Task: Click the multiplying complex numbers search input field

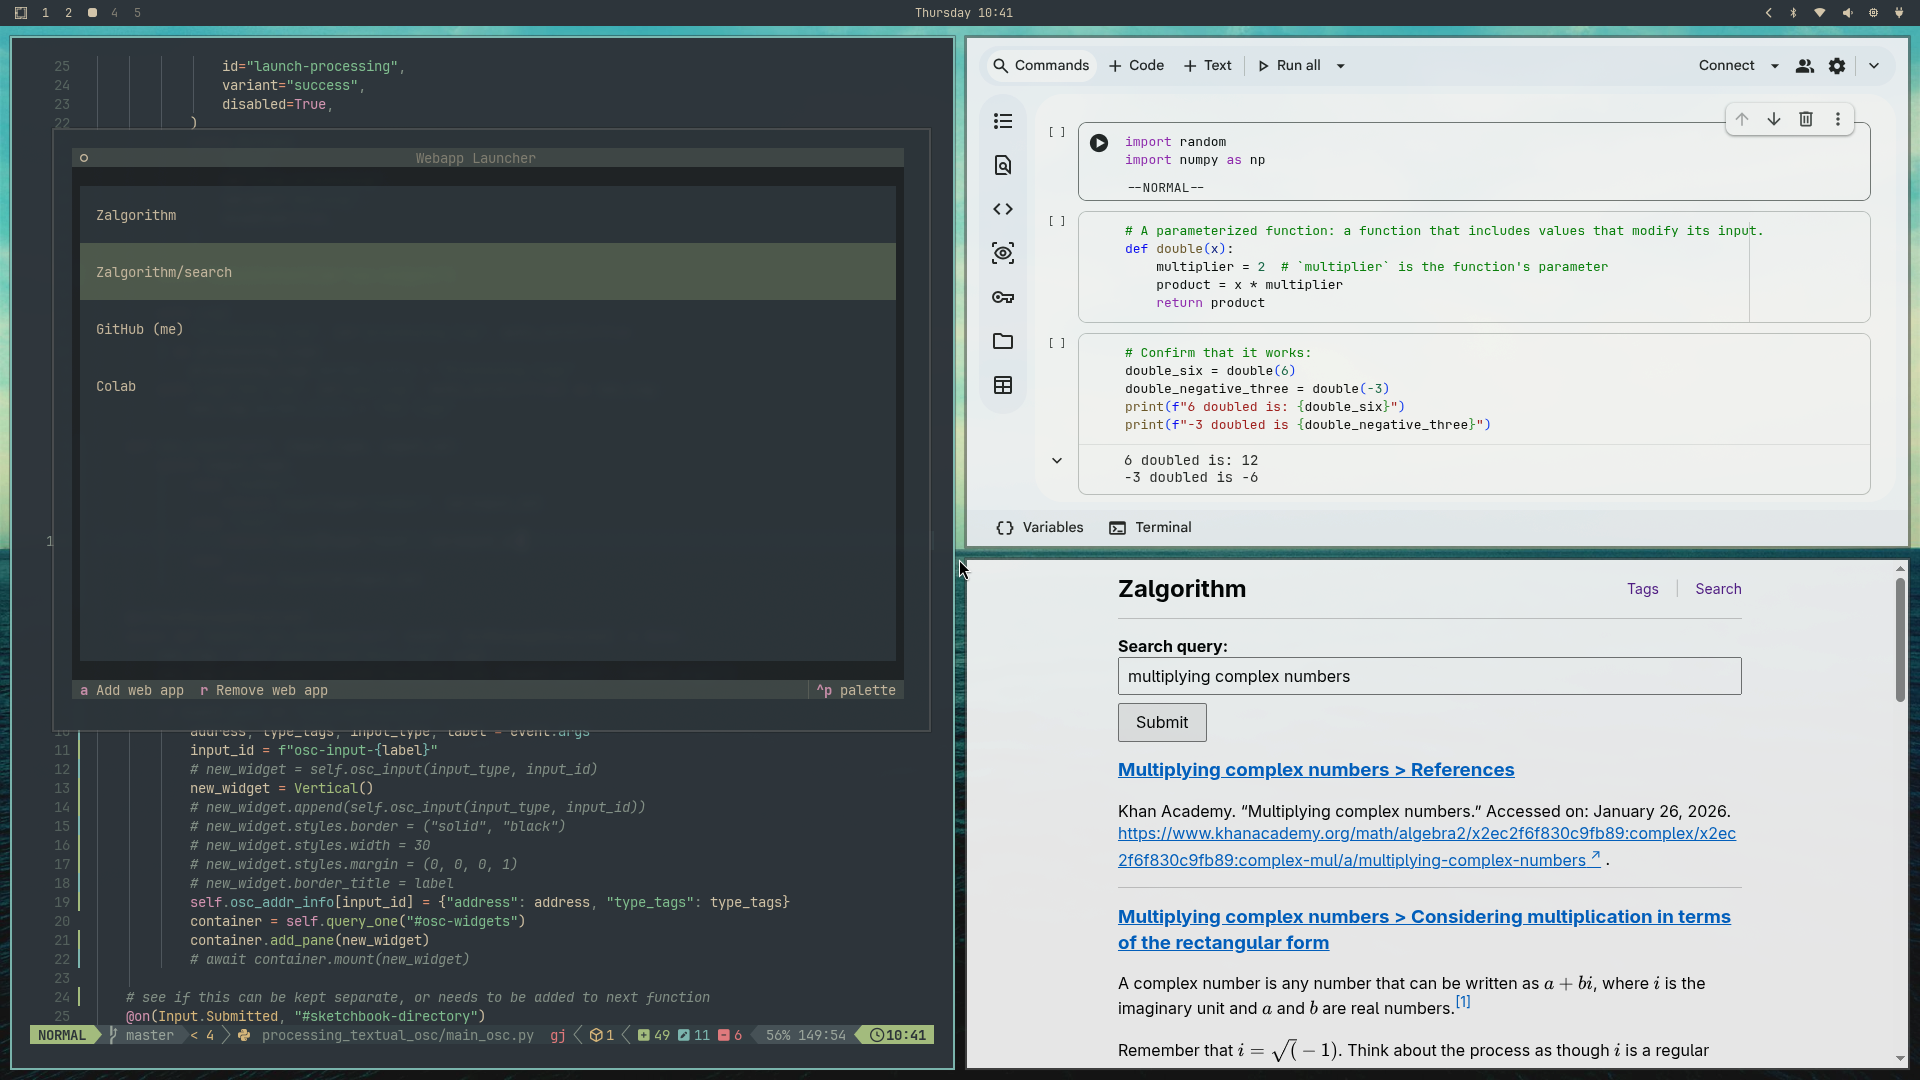Action: [x=1428, y=676]
